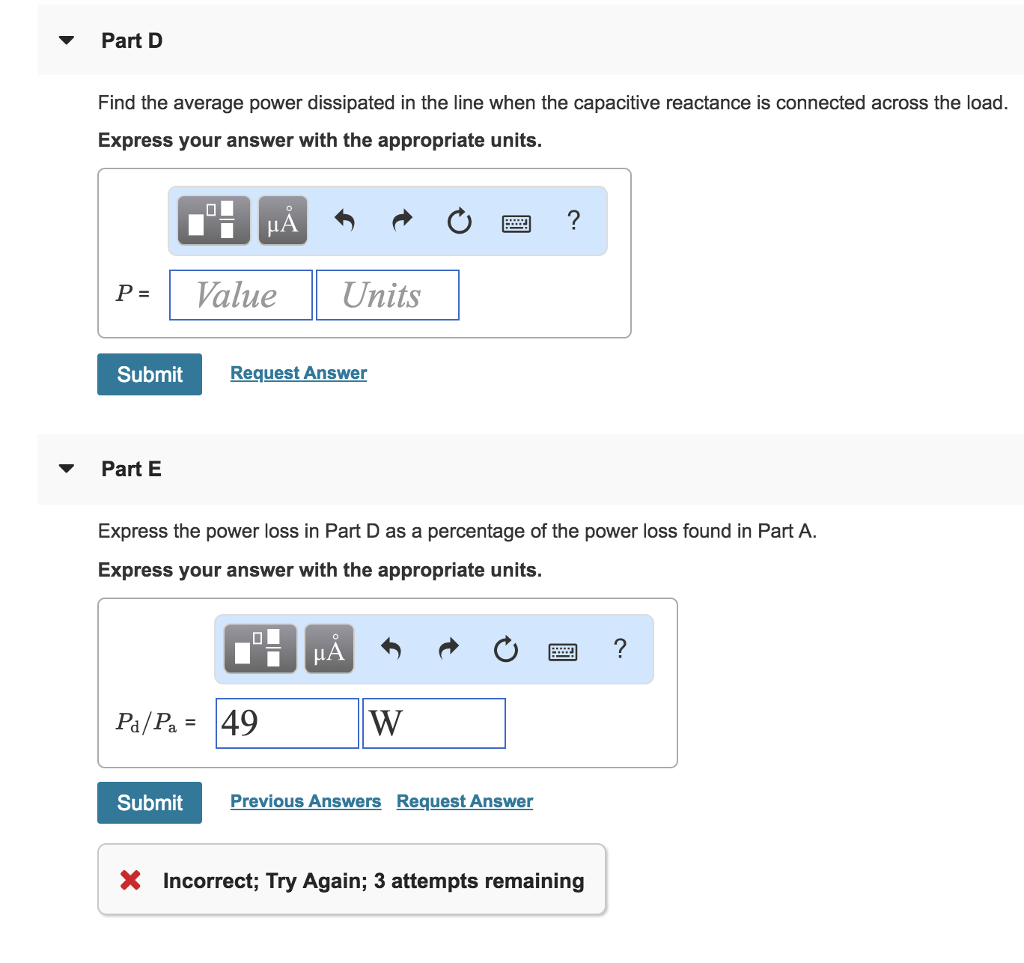
Task: Submit the Part D answer
Action: point(149,374)
